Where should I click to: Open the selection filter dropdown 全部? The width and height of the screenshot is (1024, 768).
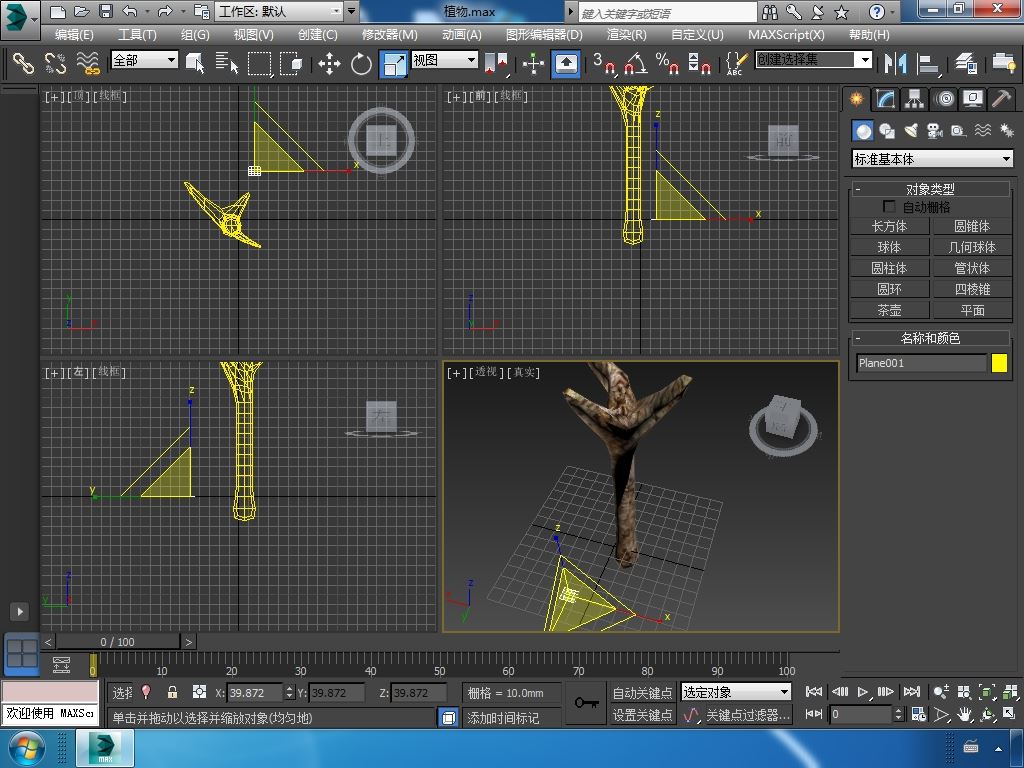[144, 60]
